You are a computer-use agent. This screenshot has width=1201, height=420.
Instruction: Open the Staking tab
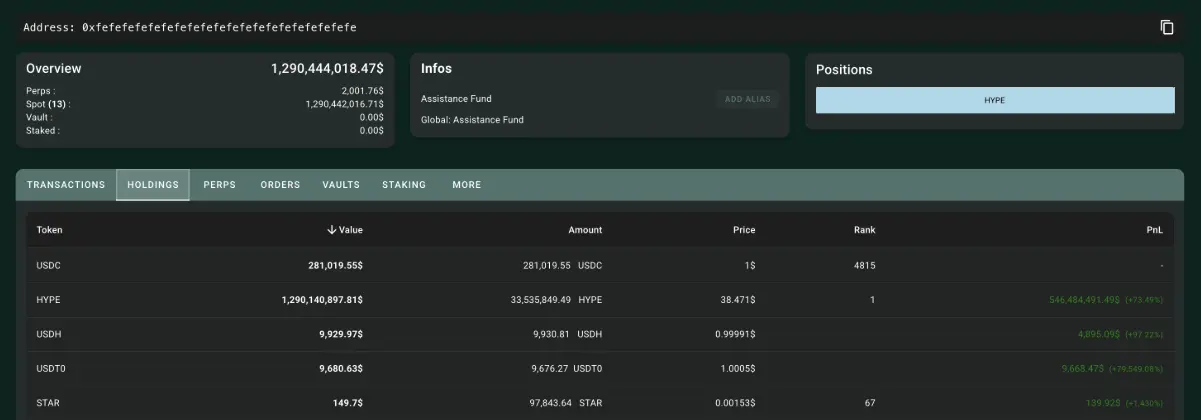point(404,185)
